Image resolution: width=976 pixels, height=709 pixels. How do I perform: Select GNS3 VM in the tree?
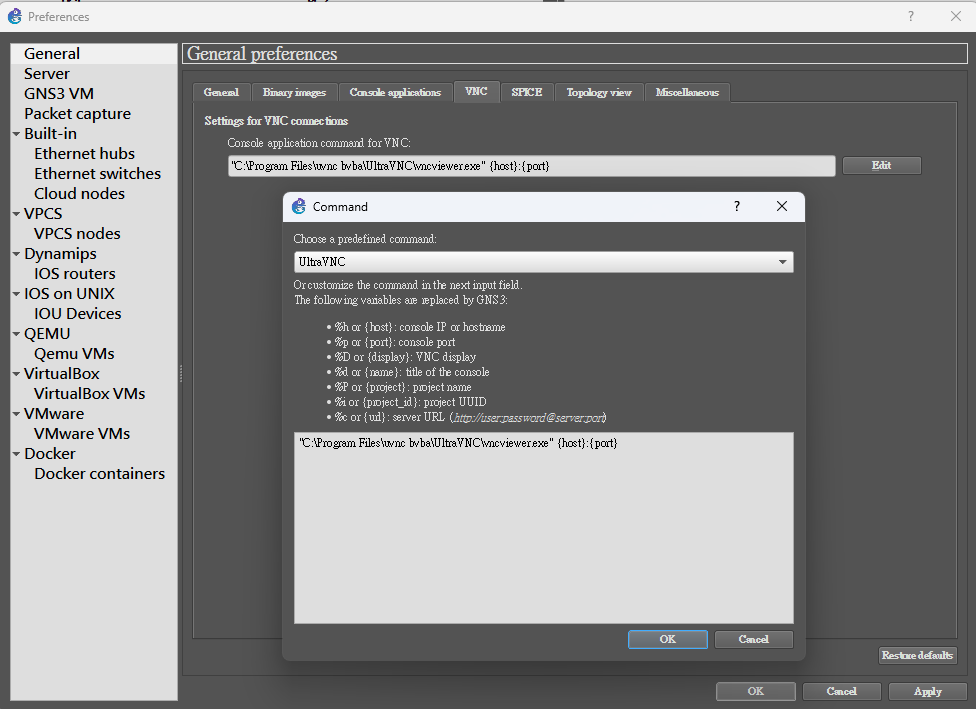click(x=59, y=93)
